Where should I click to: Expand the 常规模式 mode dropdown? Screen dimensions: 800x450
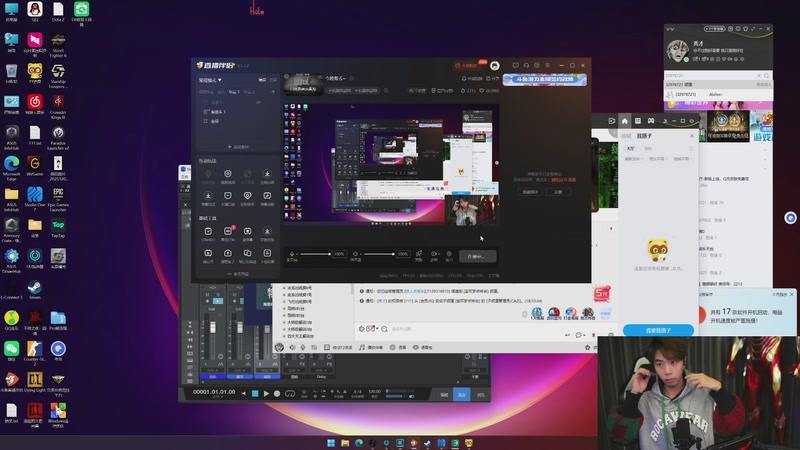point(210,80)
